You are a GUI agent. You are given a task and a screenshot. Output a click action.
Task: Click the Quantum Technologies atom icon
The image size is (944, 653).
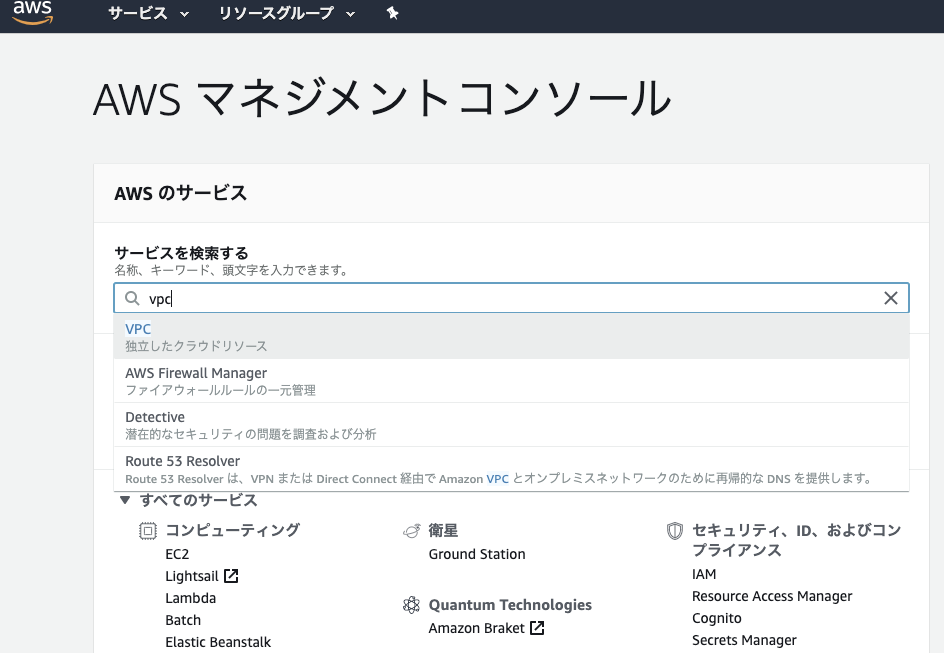[x=410, y=605]
